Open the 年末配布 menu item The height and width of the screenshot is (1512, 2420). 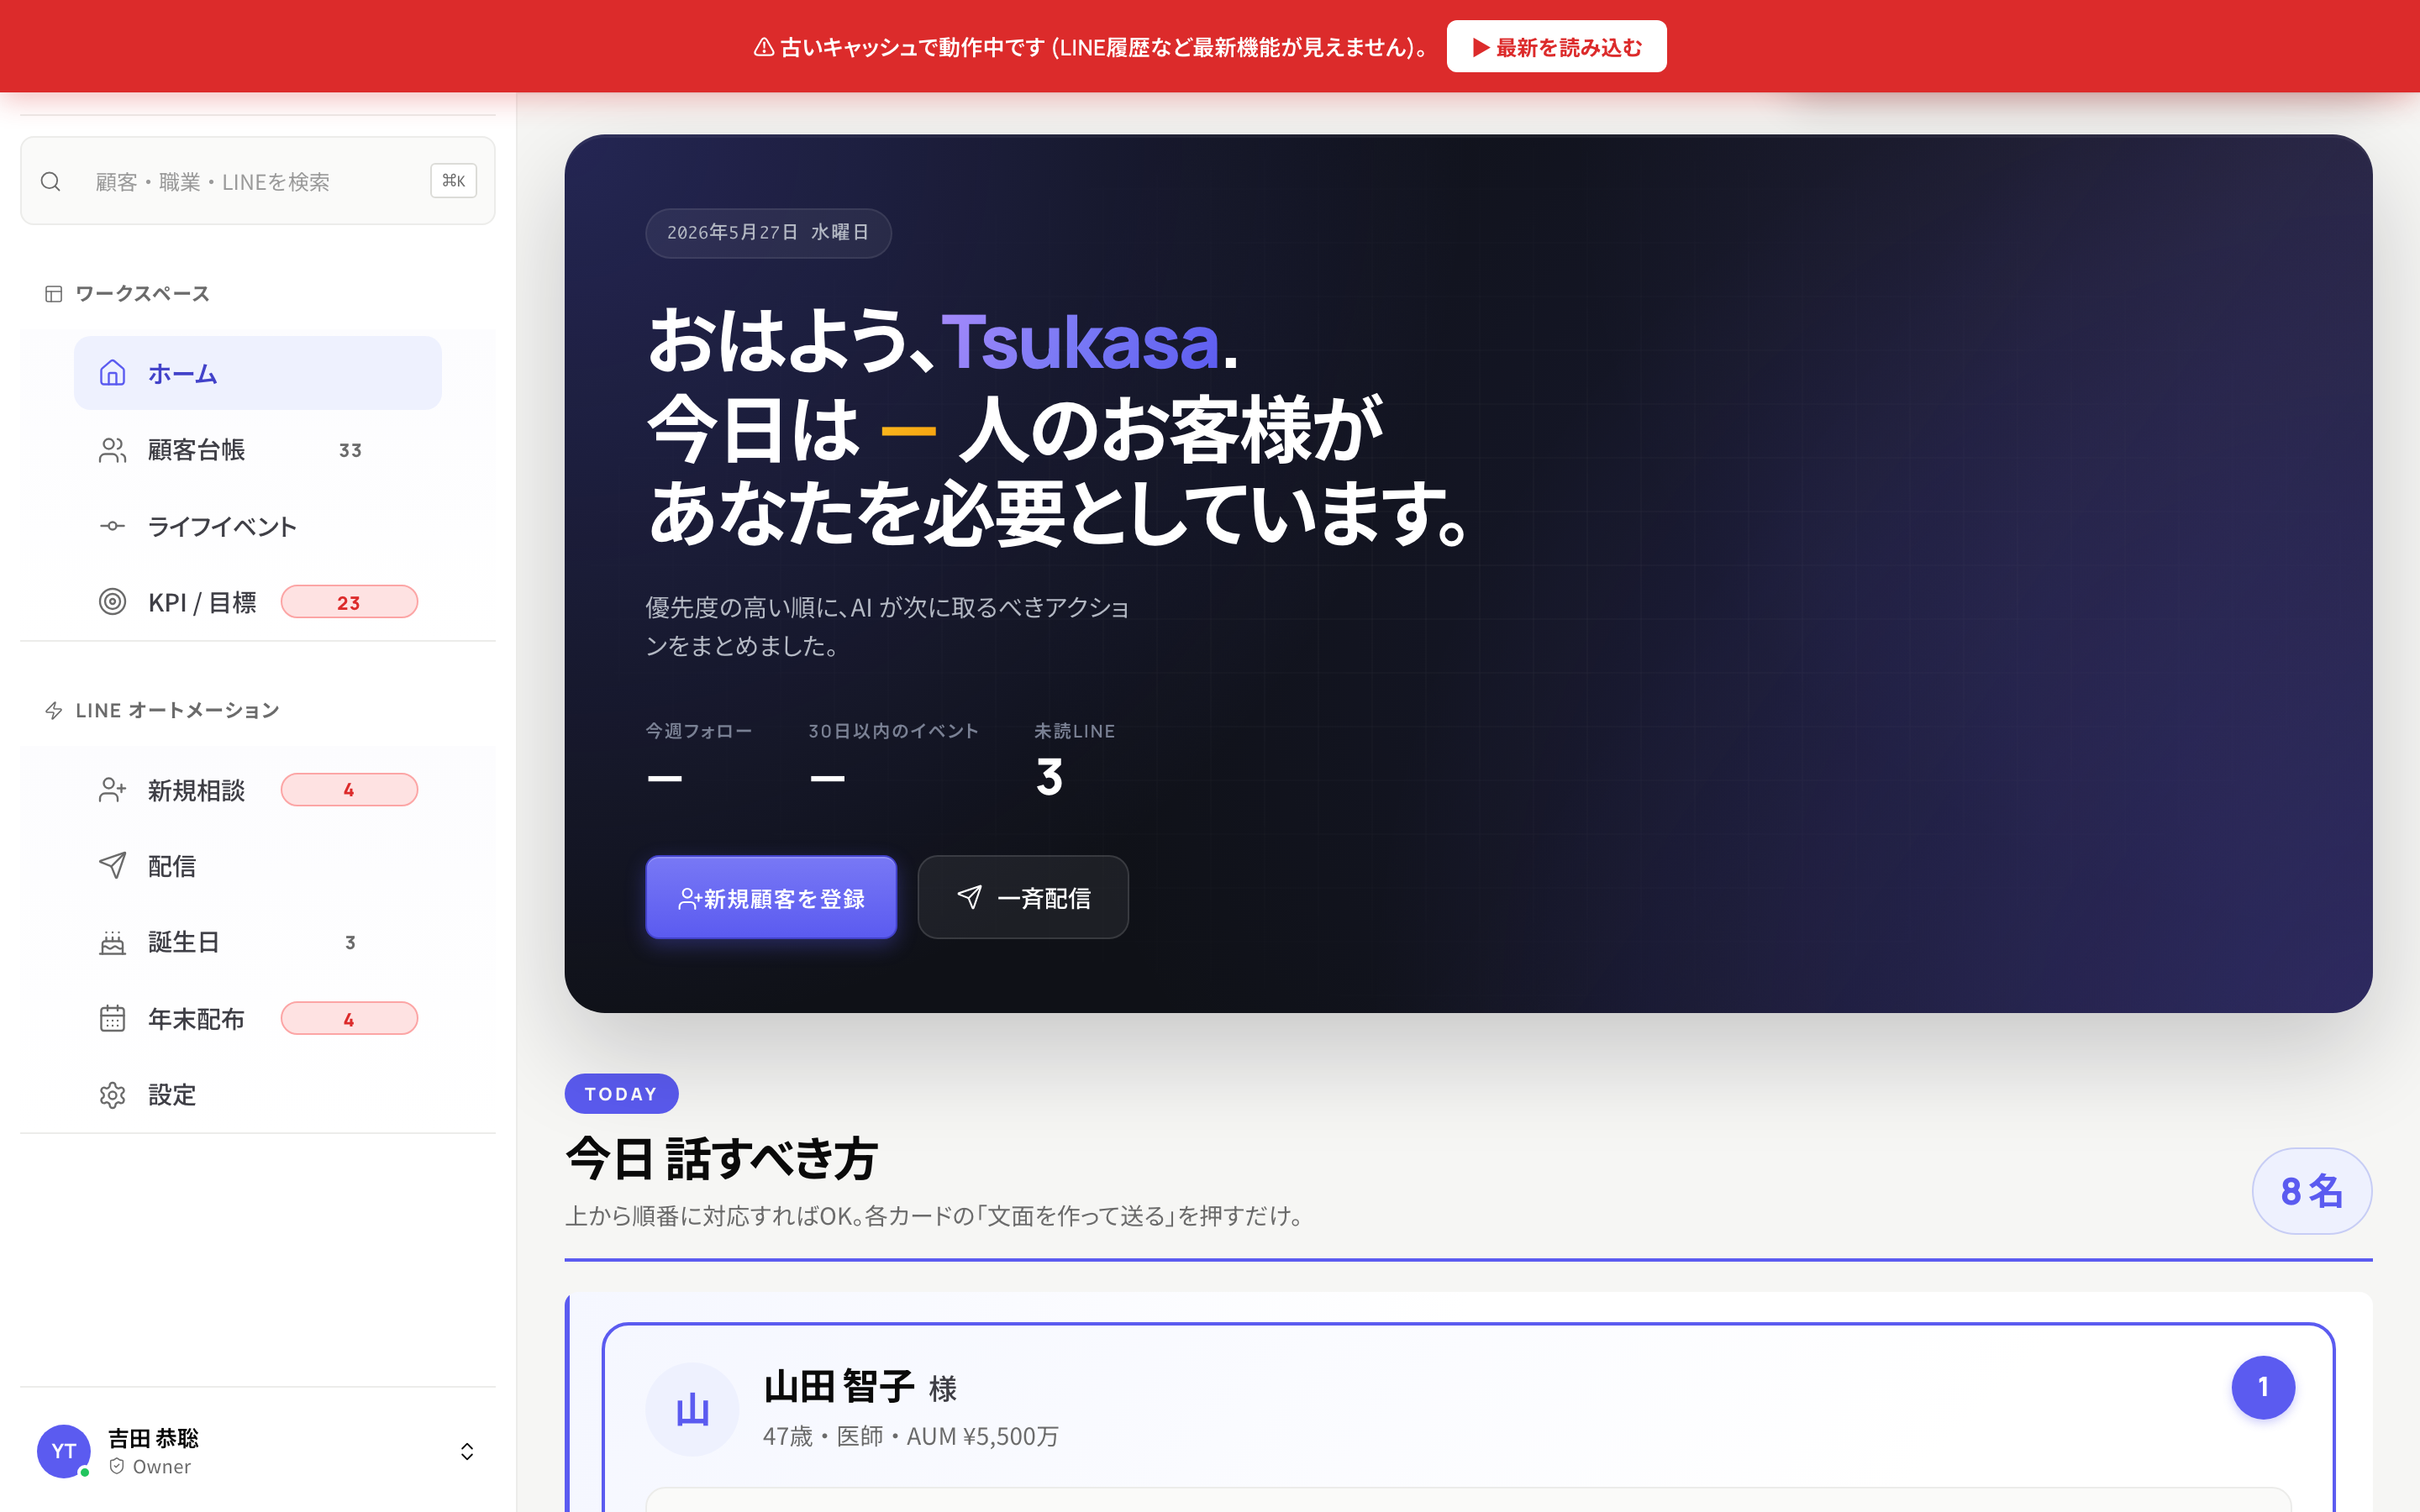tap(258, 1018)
